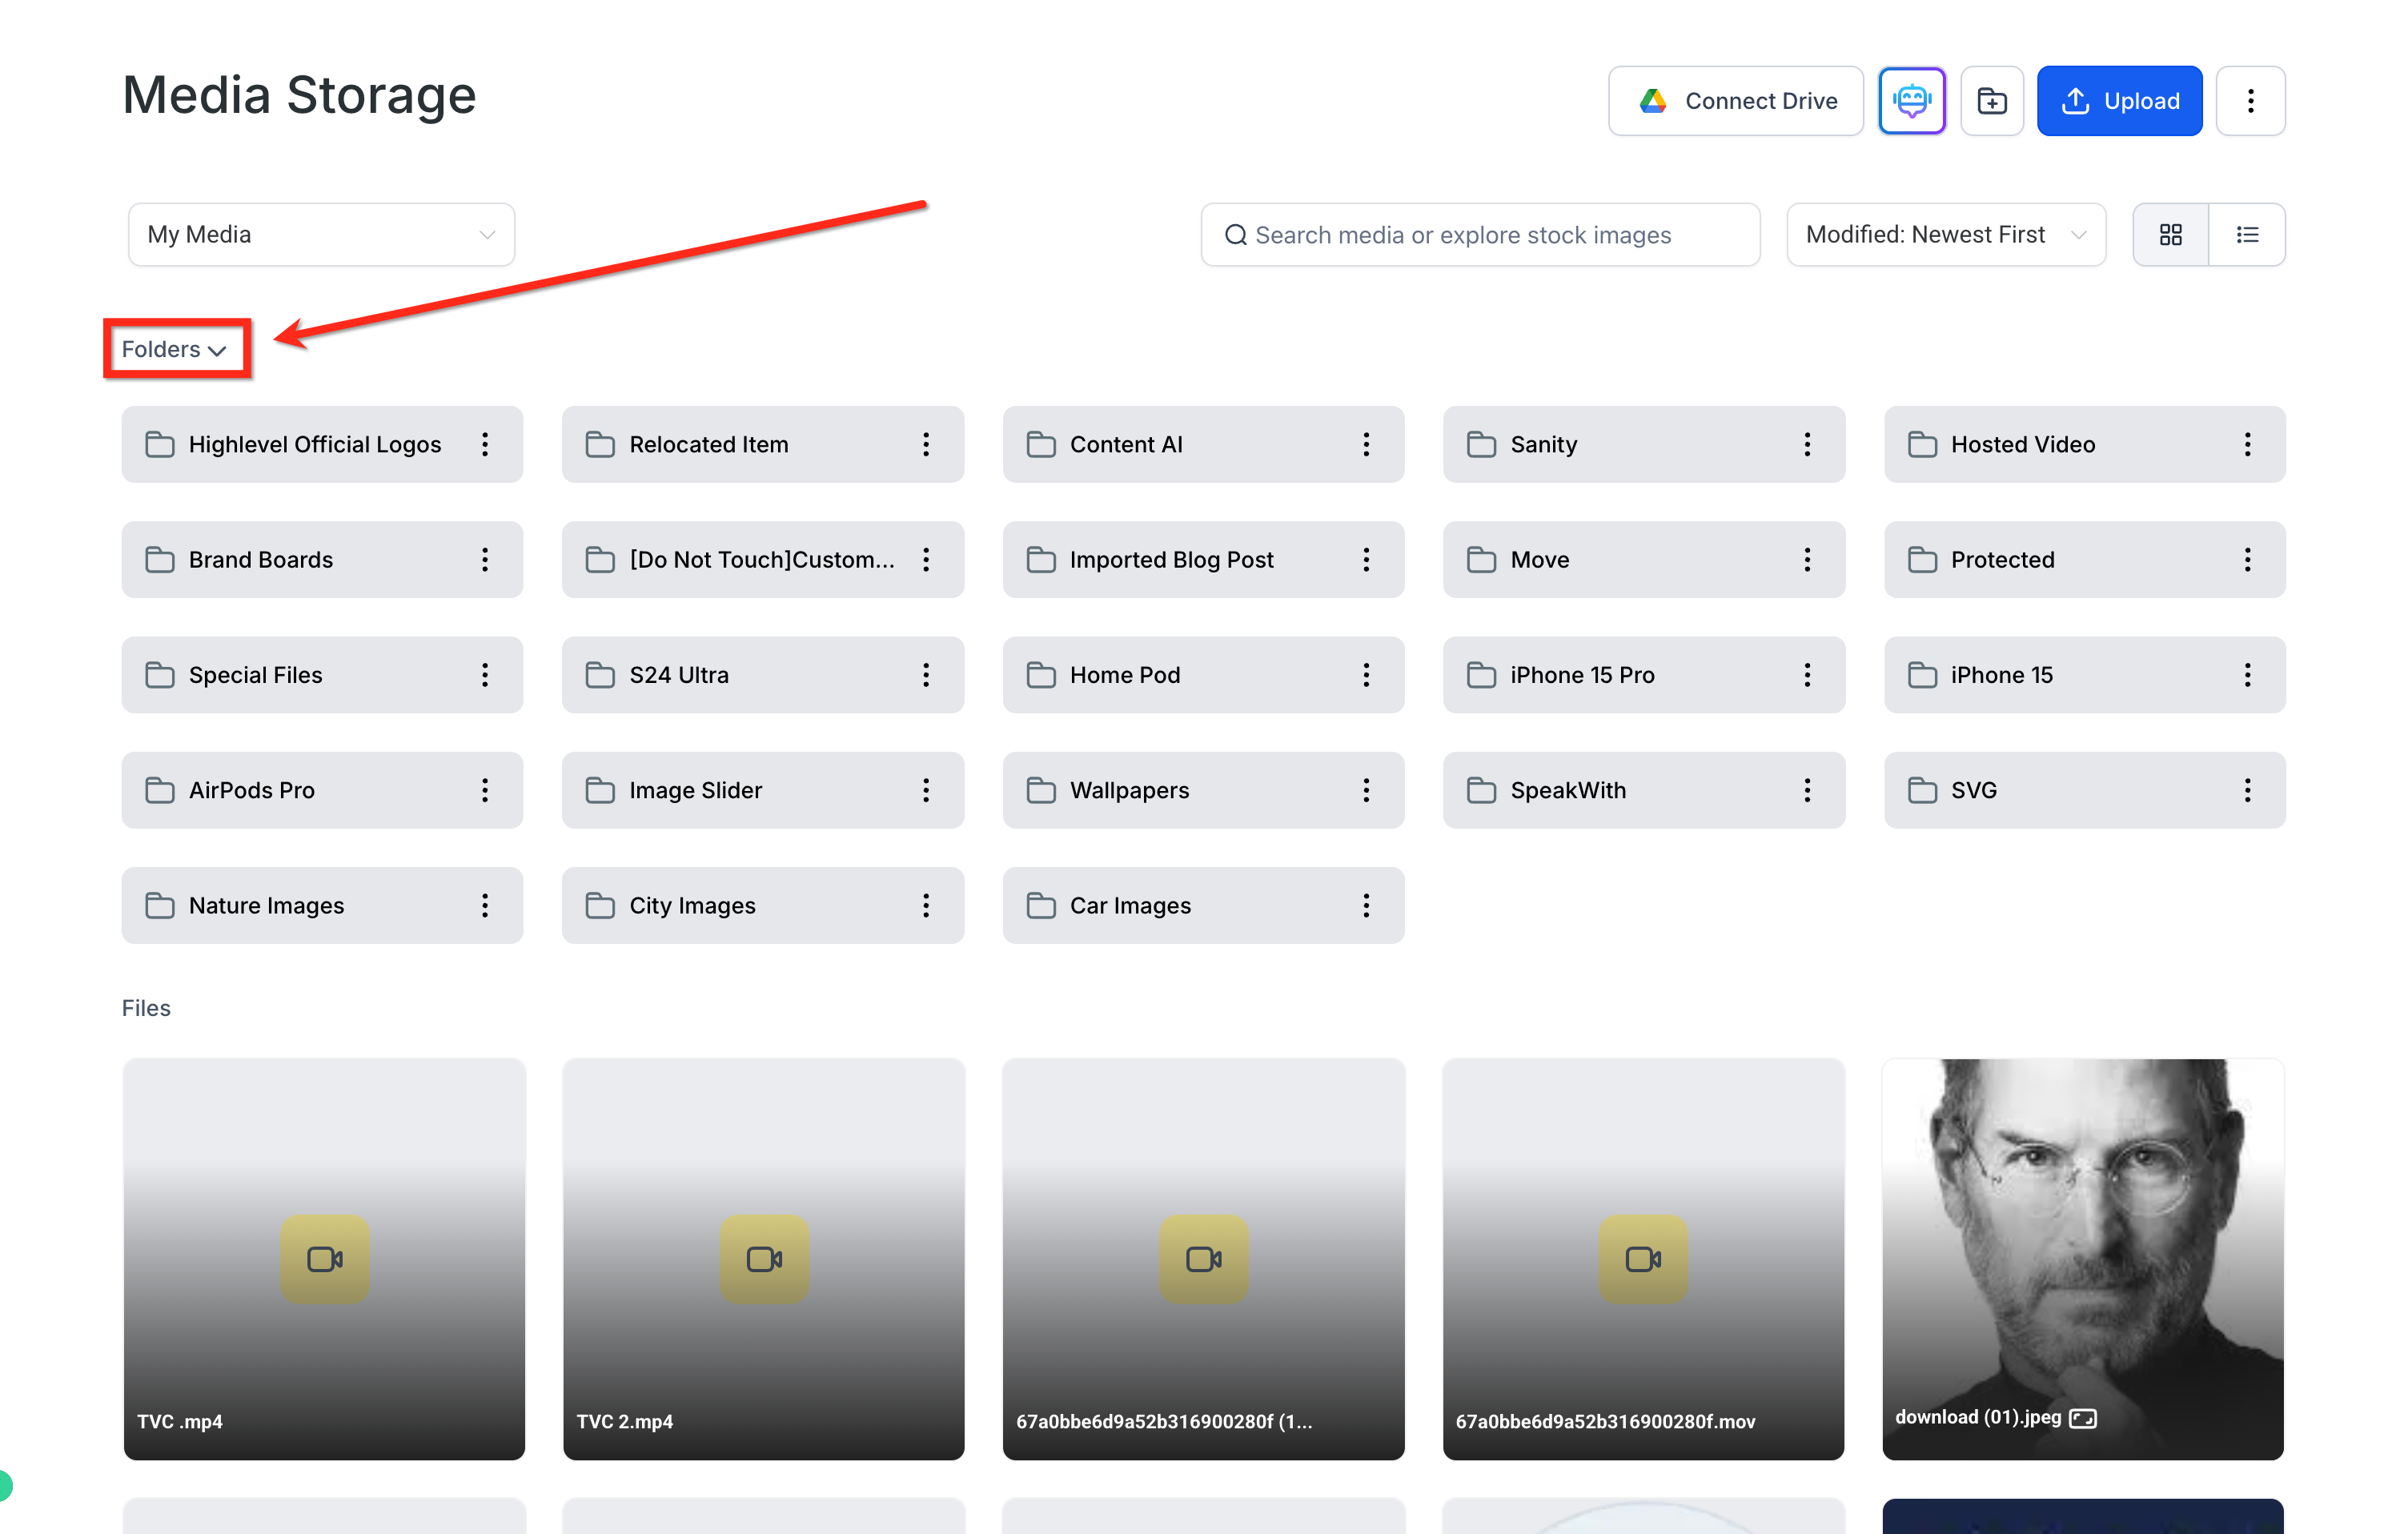
Task: Open the Modified: Newest First sort dropdown
Action: pyautogui.click(x=1945, y=235)
